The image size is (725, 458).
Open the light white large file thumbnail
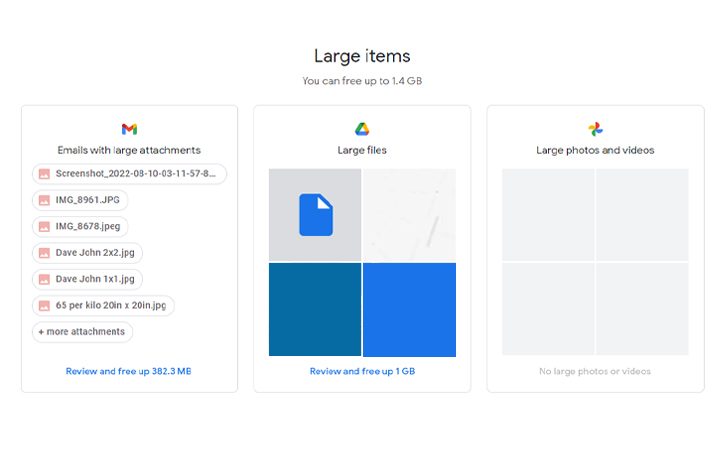click(410, 215)
